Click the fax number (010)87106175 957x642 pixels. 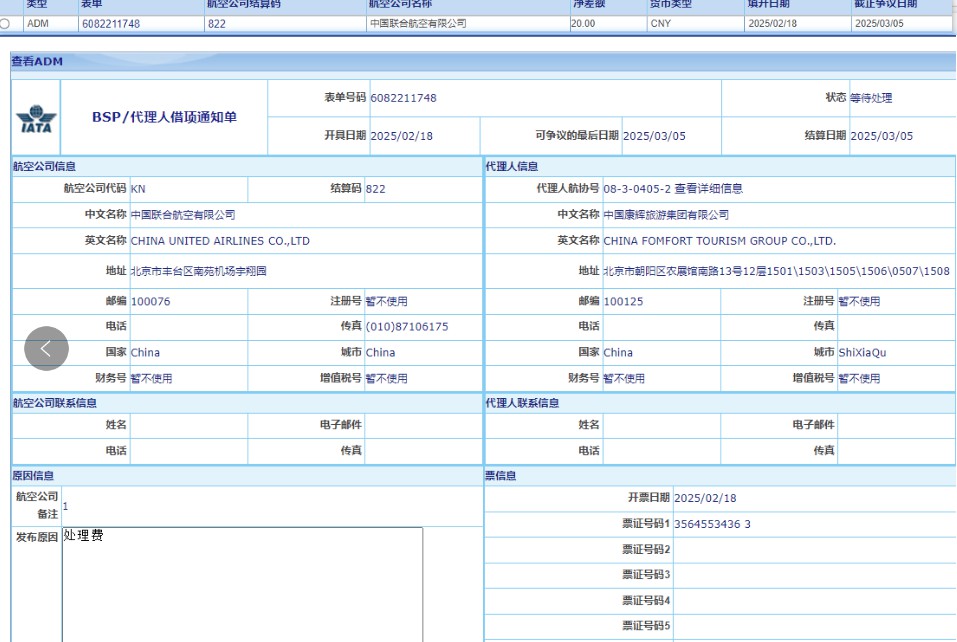pos(406,327)
